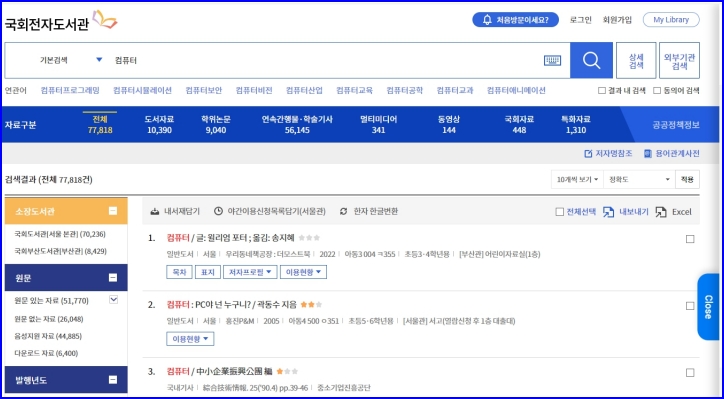The width and height of the screenshot is (724, 399).
Task: Collapse the 원문 filter panel
Action: (113, 278)
